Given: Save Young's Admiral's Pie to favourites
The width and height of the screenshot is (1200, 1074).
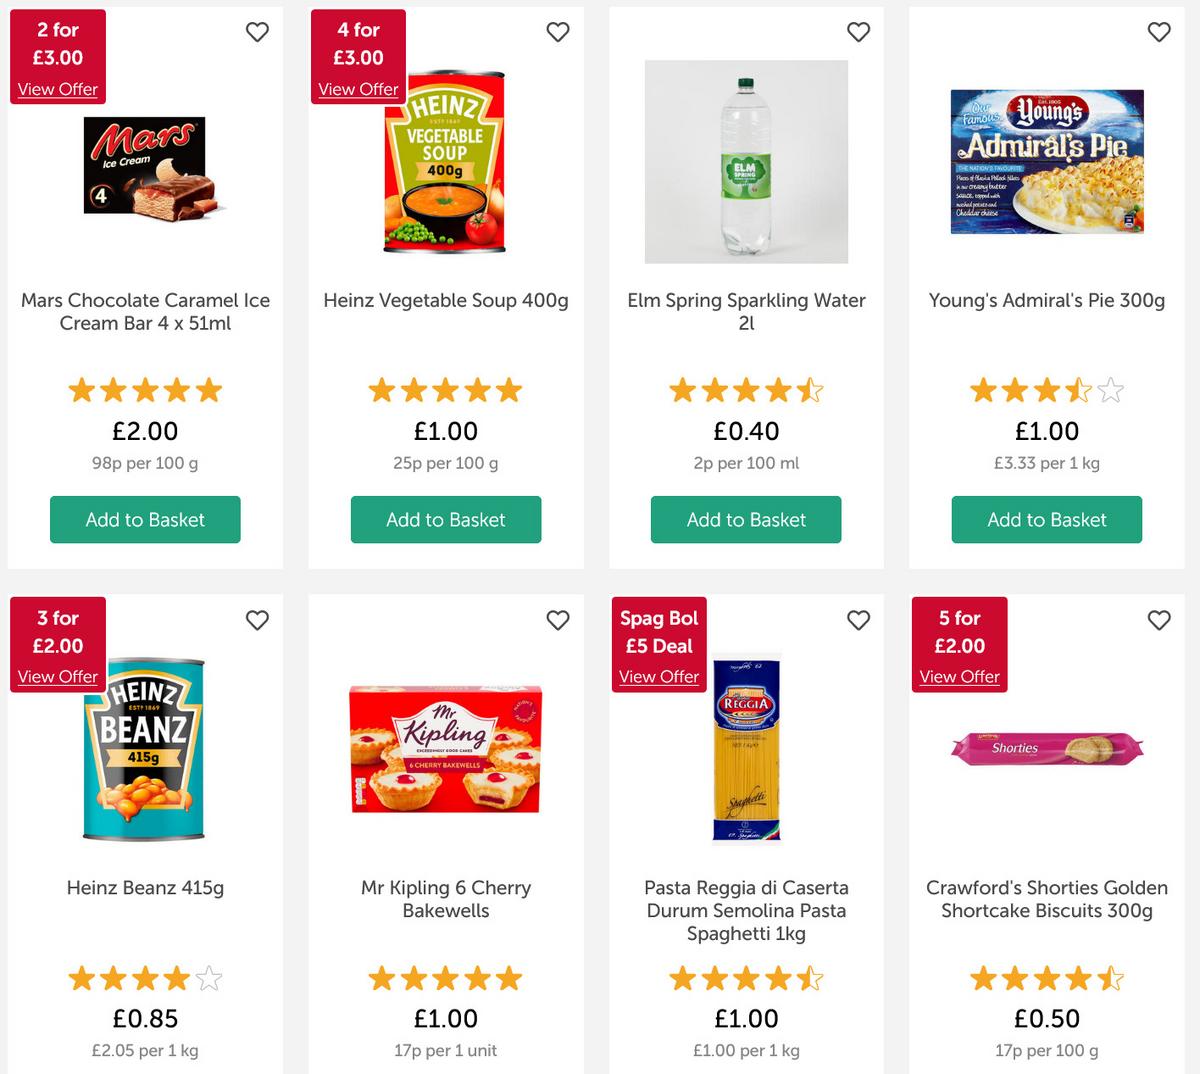Looking at the screenshot, I should (x=1159, y=32).
